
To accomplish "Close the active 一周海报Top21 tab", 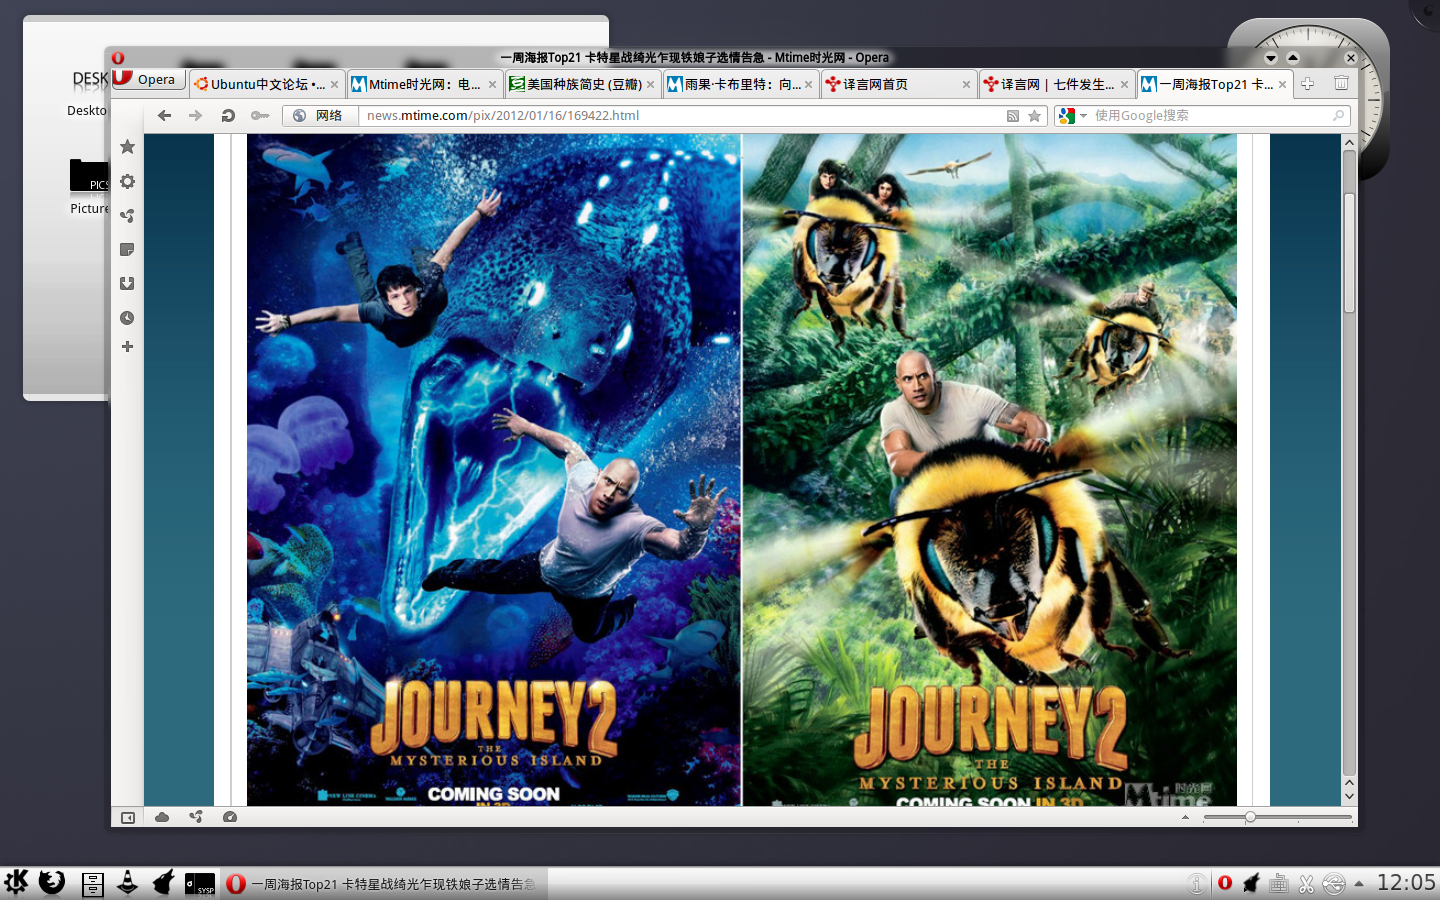I will [1282, 85].
